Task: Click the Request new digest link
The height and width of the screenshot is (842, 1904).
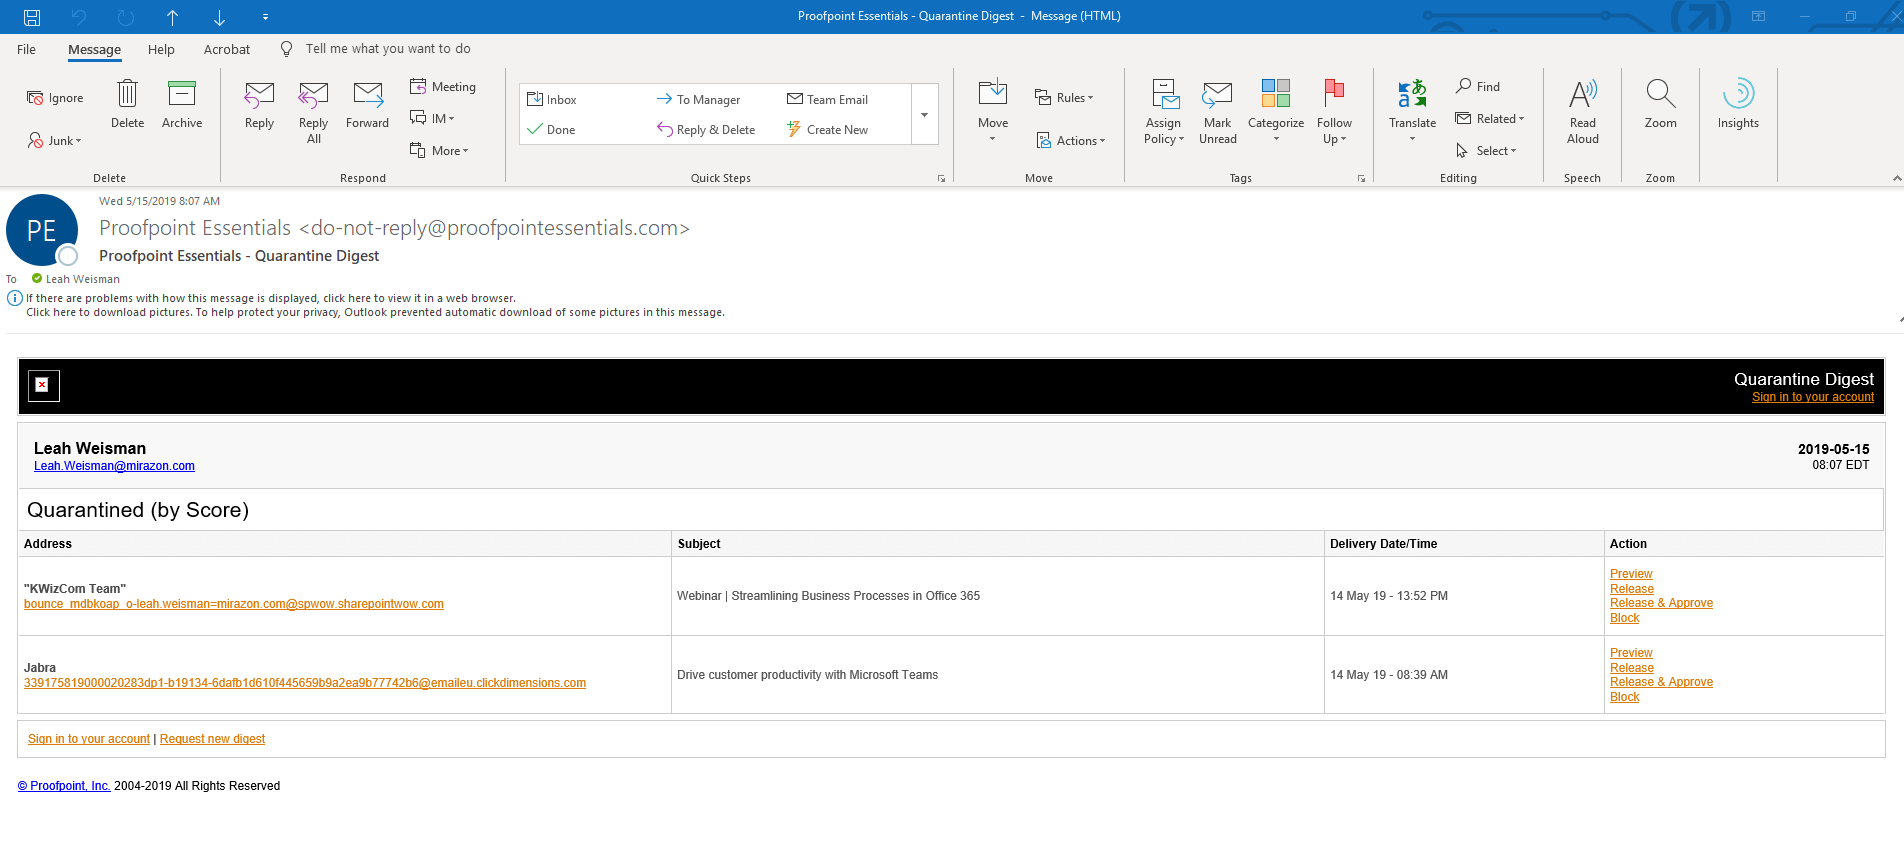Action: click(x=212, y=739)
